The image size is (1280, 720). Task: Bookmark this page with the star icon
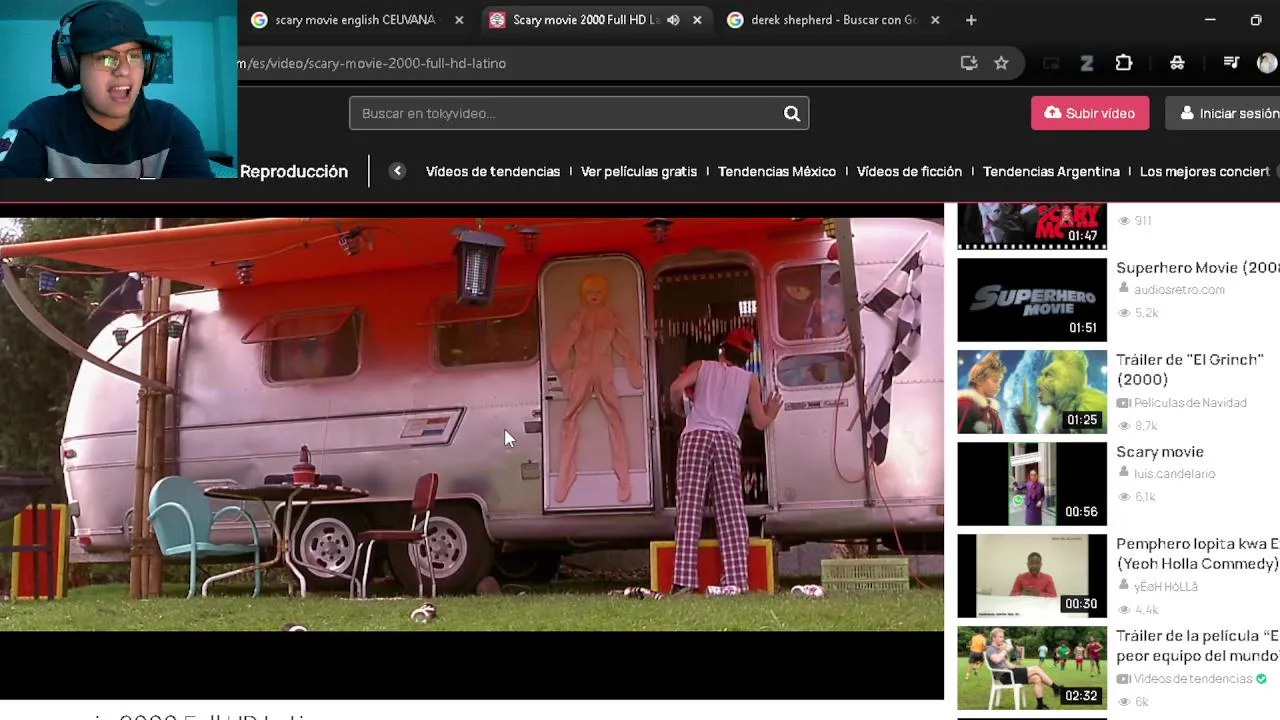pos(1001,63)
